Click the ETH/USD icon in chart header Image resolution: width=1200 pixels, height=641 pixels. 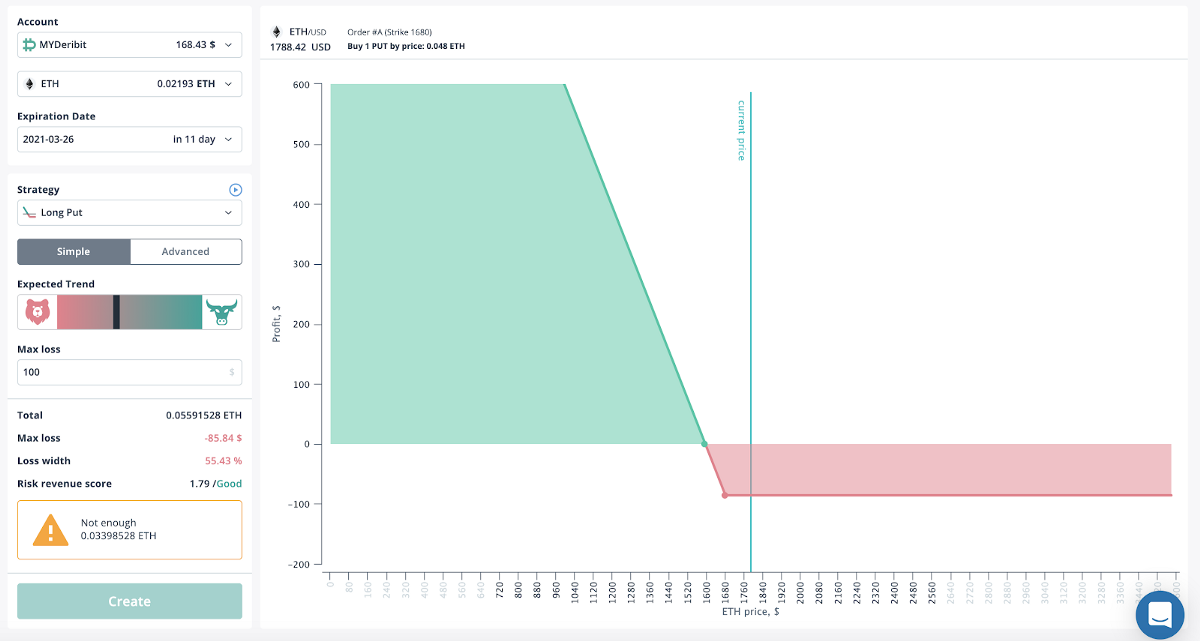277,32
